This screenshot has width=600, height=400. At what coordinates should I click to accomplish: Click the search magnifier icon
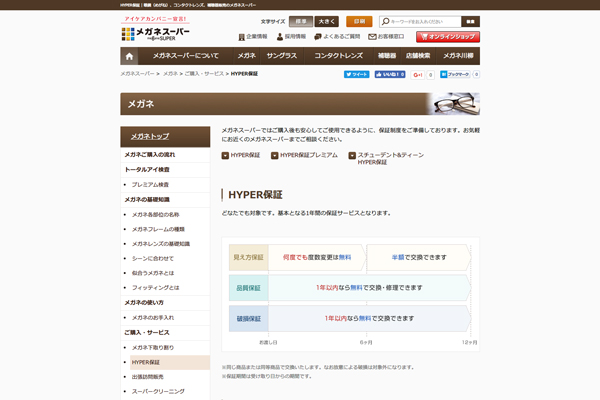[386, 21]
